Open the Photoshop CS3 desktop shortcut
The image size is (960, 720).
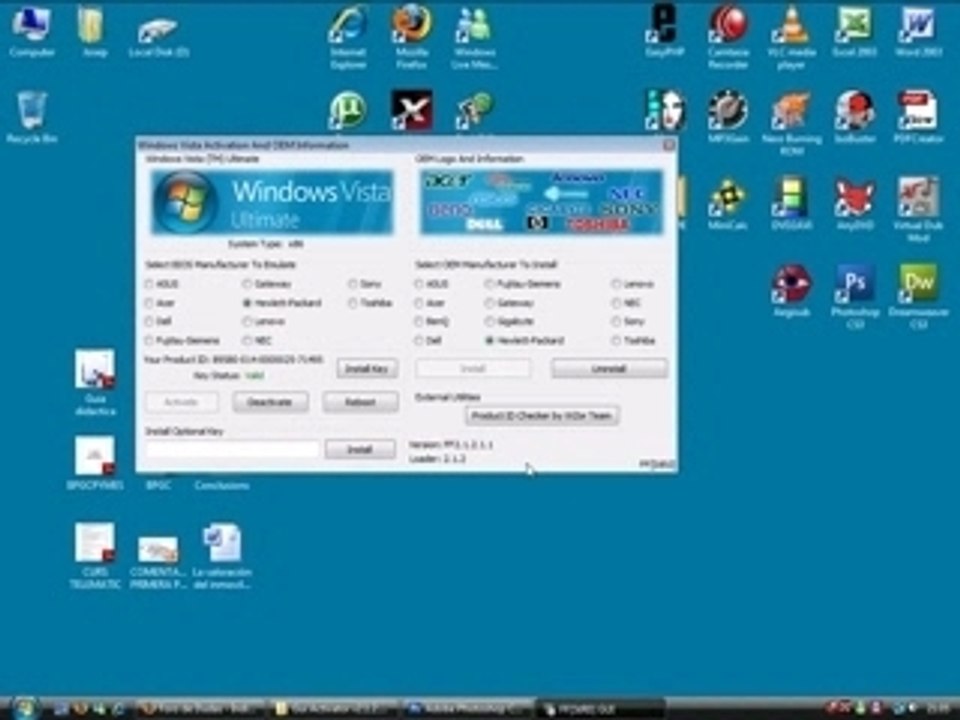(x=854, y=296)
